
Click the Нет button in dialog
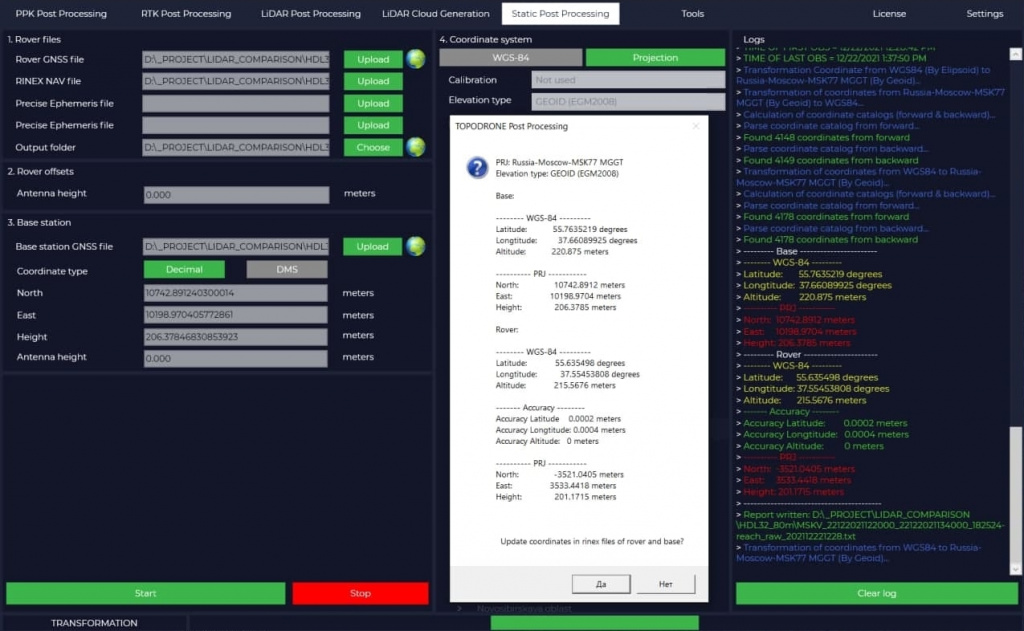coord(664,583)
